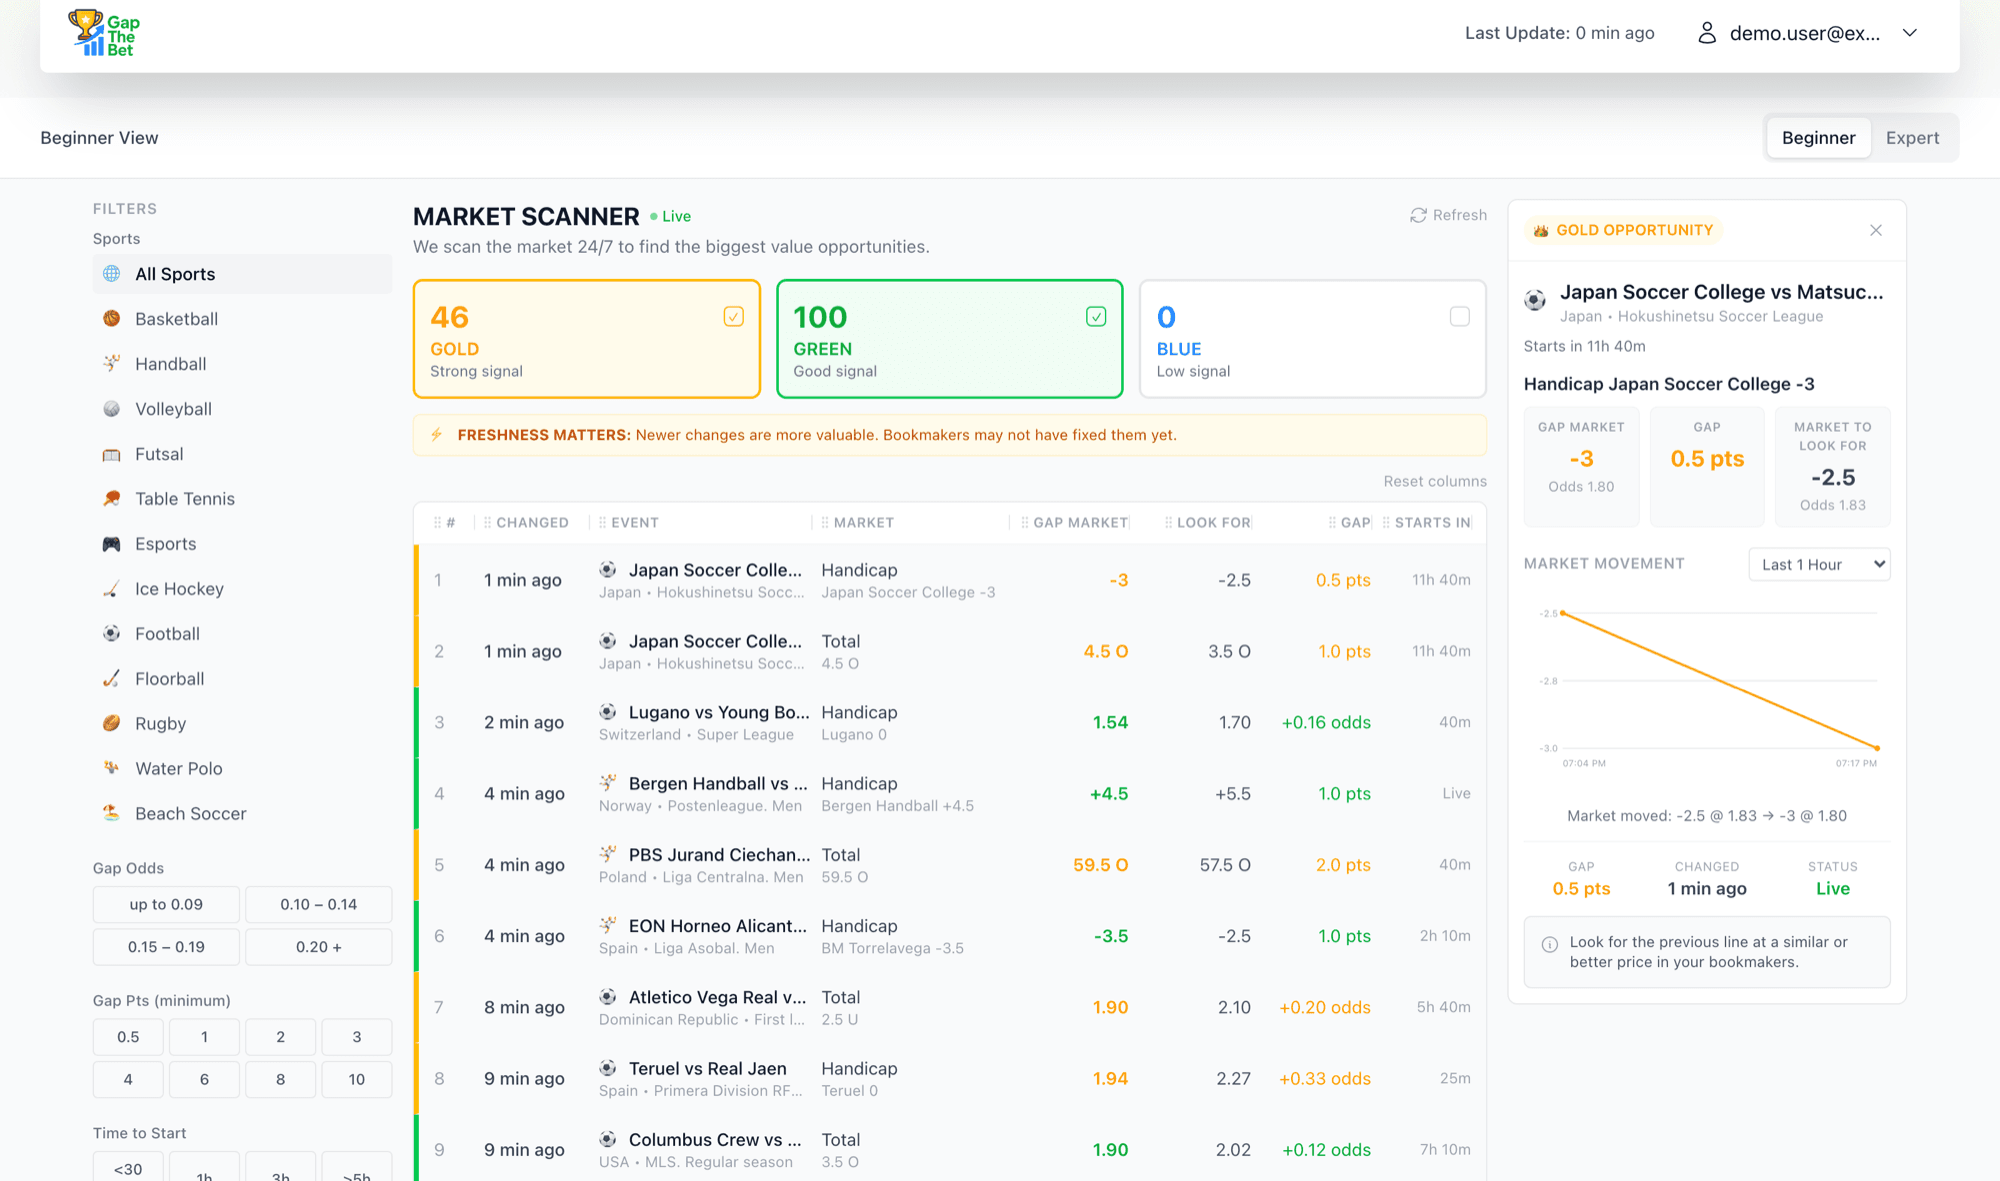The width and height of the screenshot is (2000, 1181).
Task: Uncheck the GOLD strong signal checkbox
Action: 734,317
